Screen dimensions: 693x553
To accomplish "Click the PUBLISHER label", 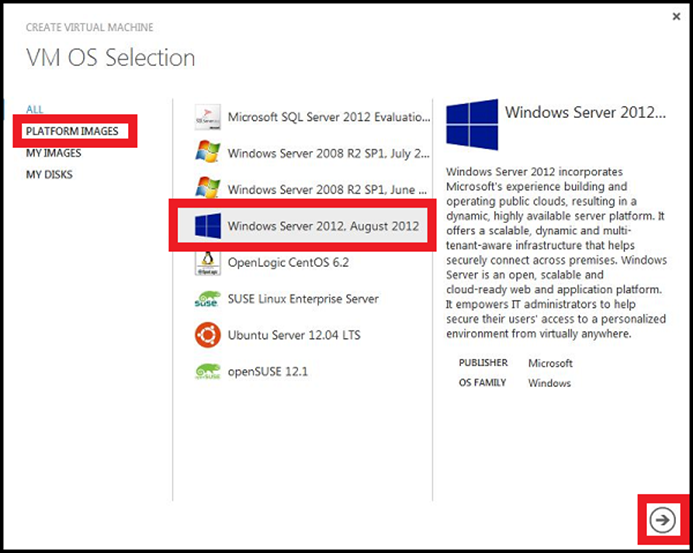I will click(x=483, y=362).
